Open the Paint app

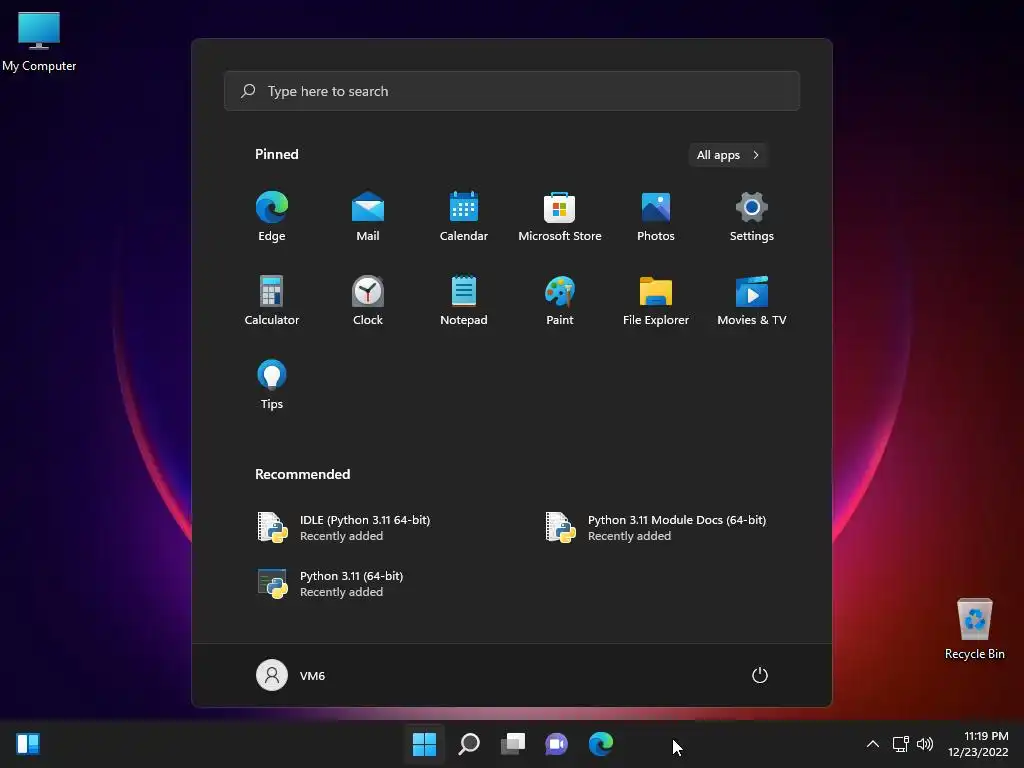[x=560, y=300]
